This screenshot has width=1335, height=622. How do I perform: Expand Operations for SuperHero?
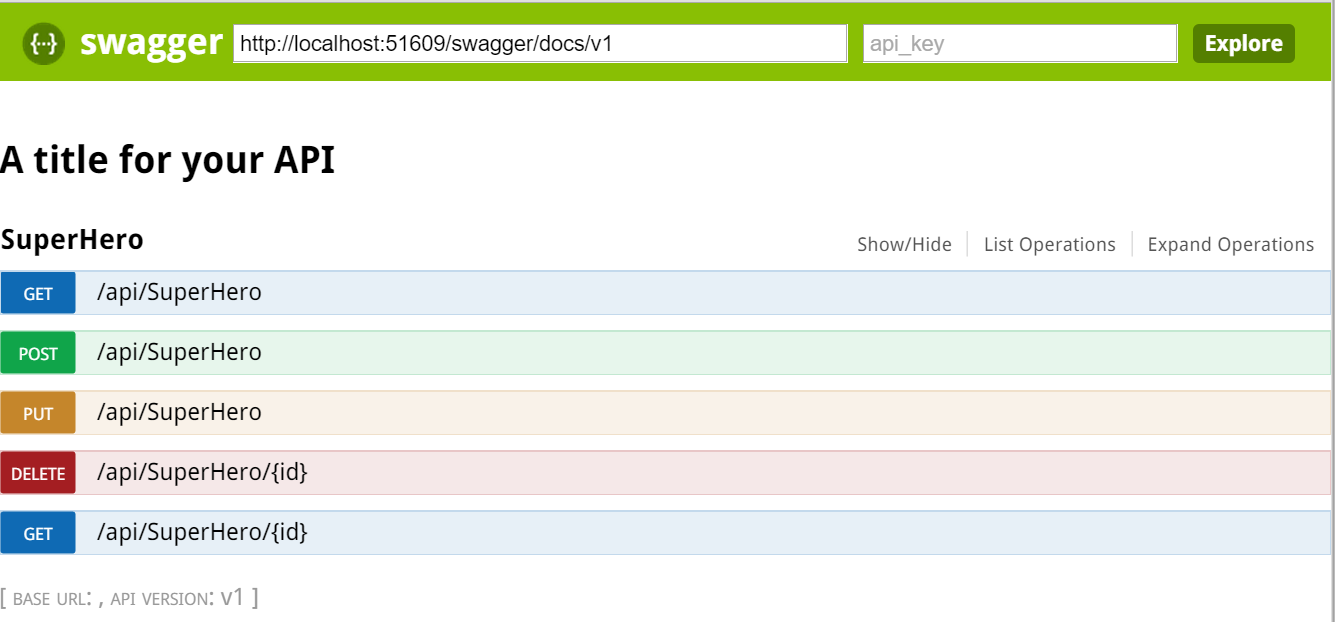[1230, 245]
